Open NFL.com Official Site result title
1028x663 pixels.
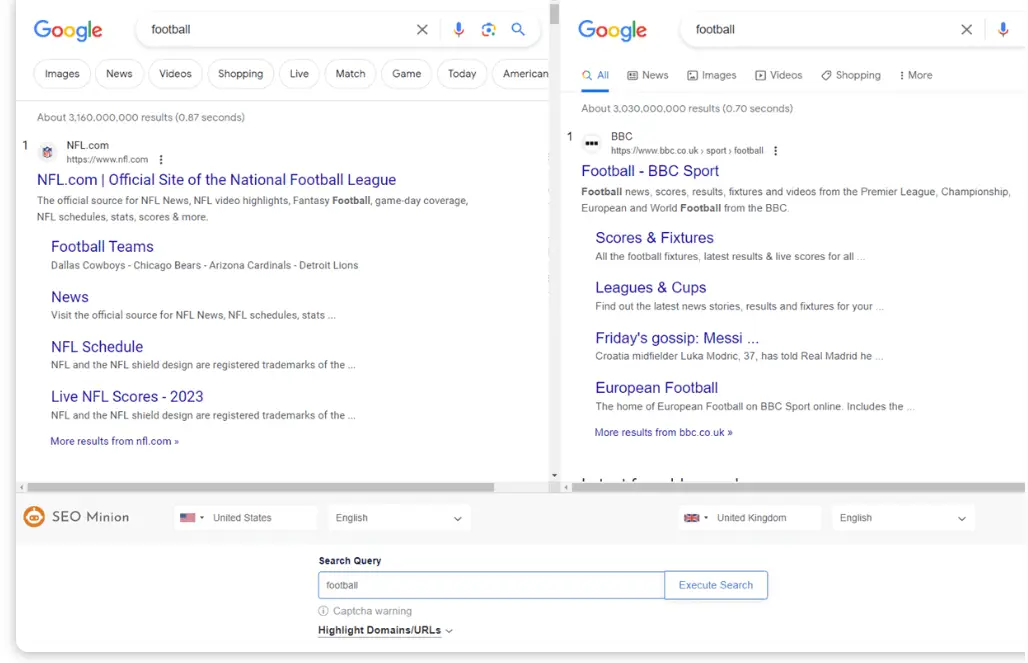[x=216, y=180]
